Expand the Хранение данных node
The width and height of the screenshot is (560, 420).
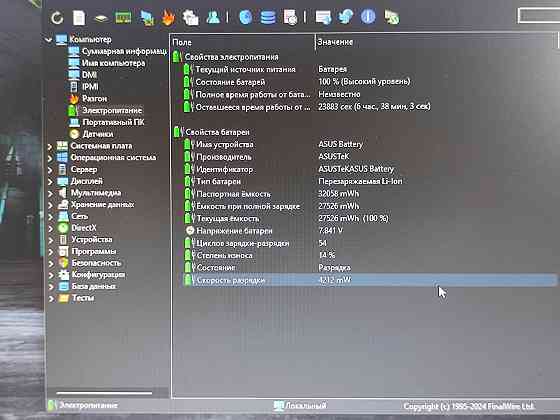pos(50,205)
